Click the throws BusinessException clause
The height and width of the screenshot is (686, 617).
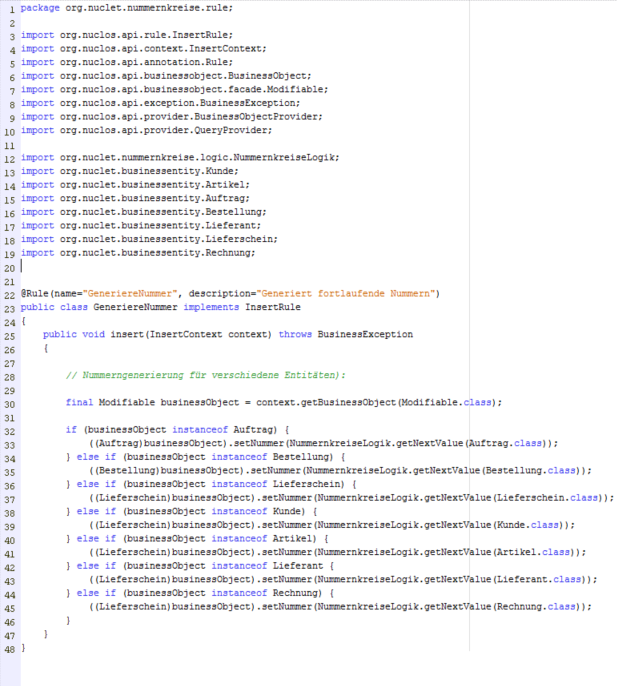tap(346, 334)
